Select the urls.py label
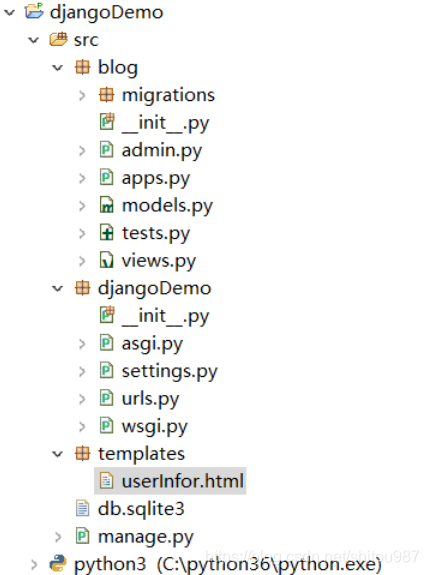The image size is (429, 575). (150, 399)
